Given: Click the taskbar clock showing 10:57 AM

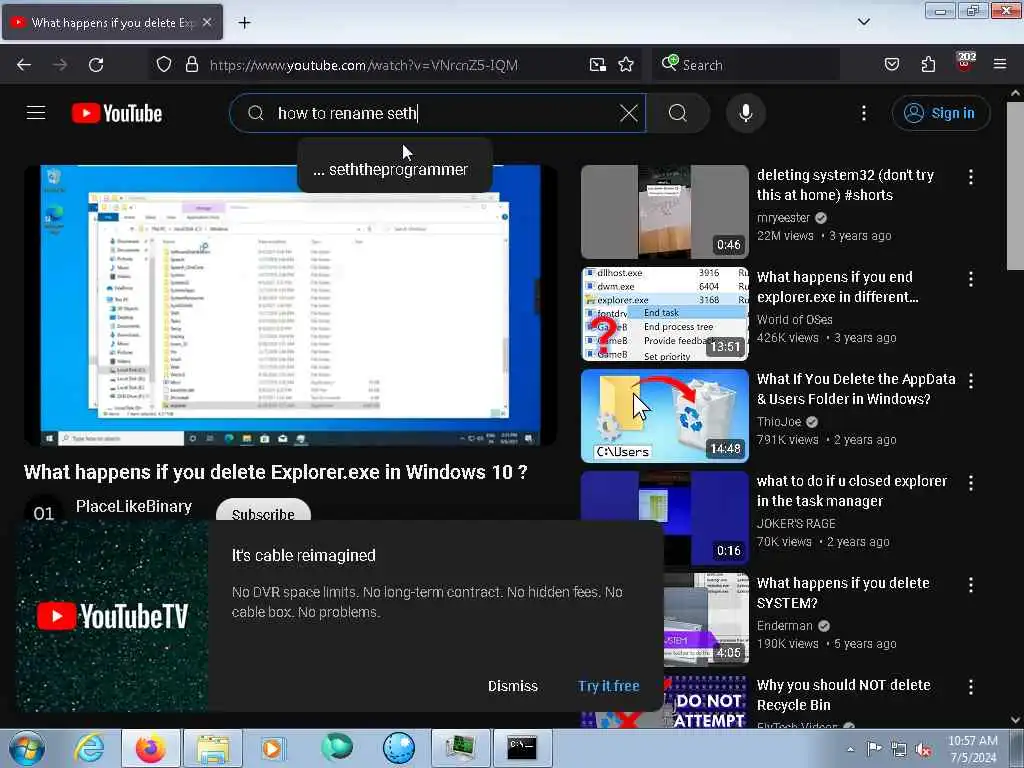Looking at the screenshot, I should pyautogui.click(x=973, y=749).
